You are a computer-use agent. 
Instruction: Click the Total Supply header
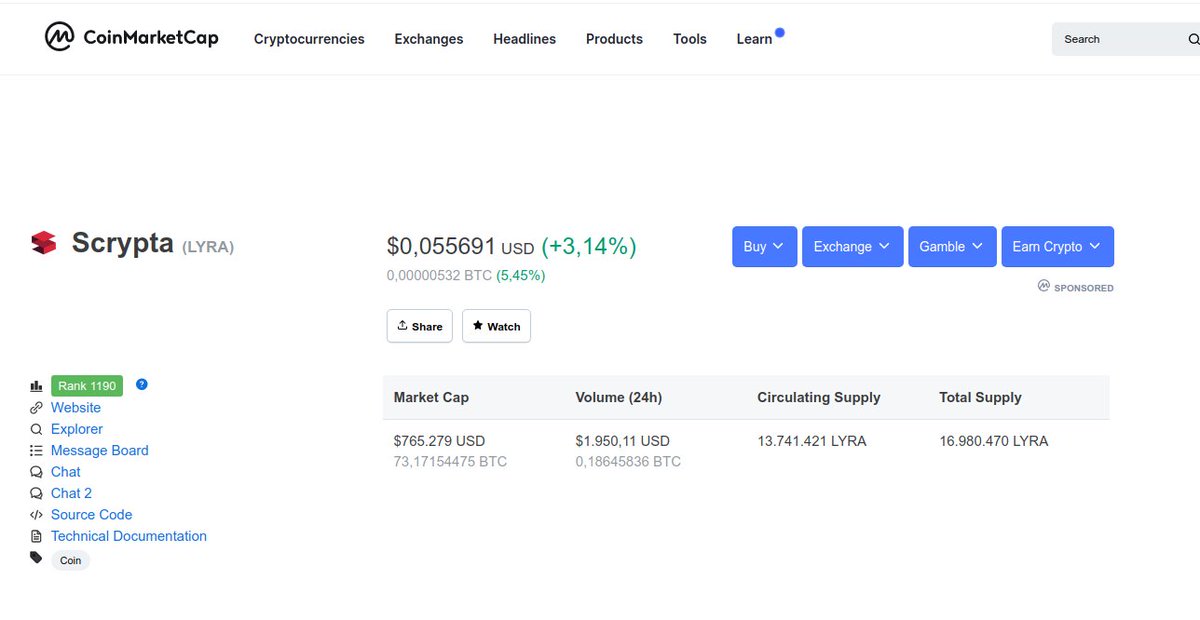(x=980, y=397)
